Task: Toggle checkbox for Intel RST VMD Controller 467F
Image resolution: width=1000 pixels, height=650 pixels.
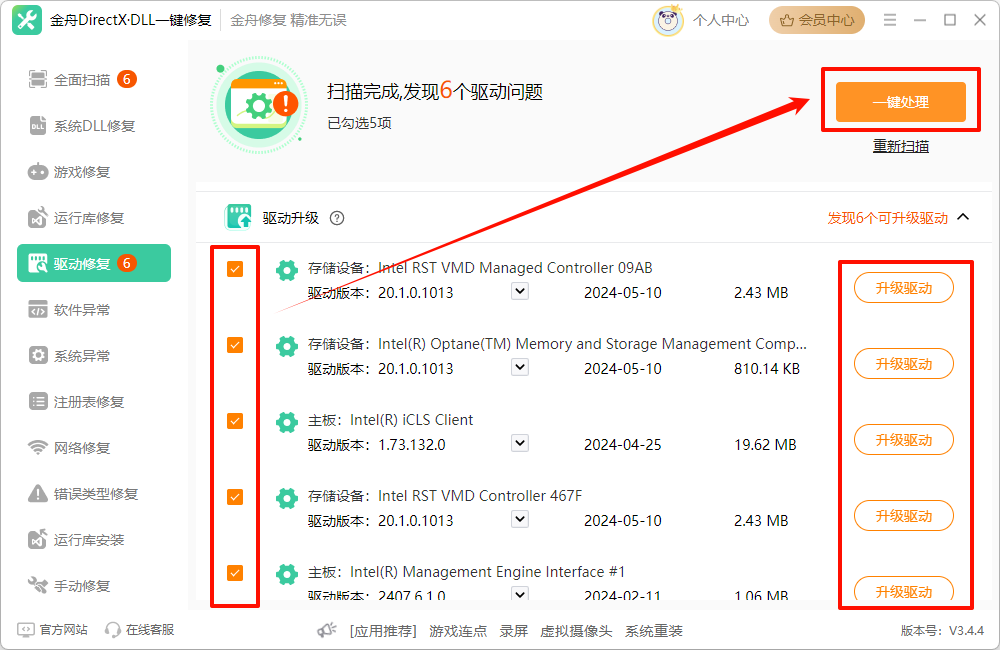Action: pyautogui.click(x=235, y=497)
